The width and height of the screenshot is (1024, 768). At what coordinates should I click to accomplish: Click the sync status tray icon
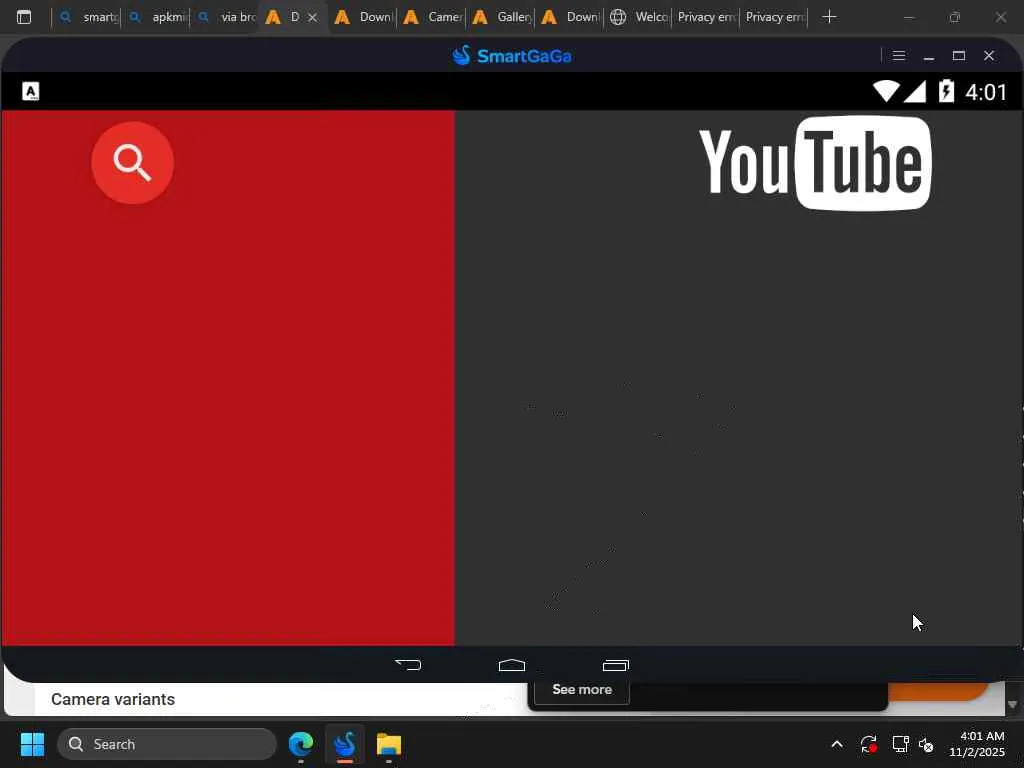click(x=869, y=744)
